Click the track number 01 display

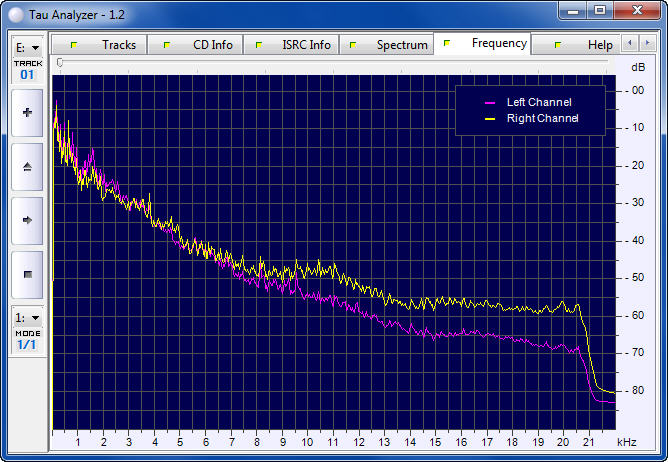(x=27, y=75)
